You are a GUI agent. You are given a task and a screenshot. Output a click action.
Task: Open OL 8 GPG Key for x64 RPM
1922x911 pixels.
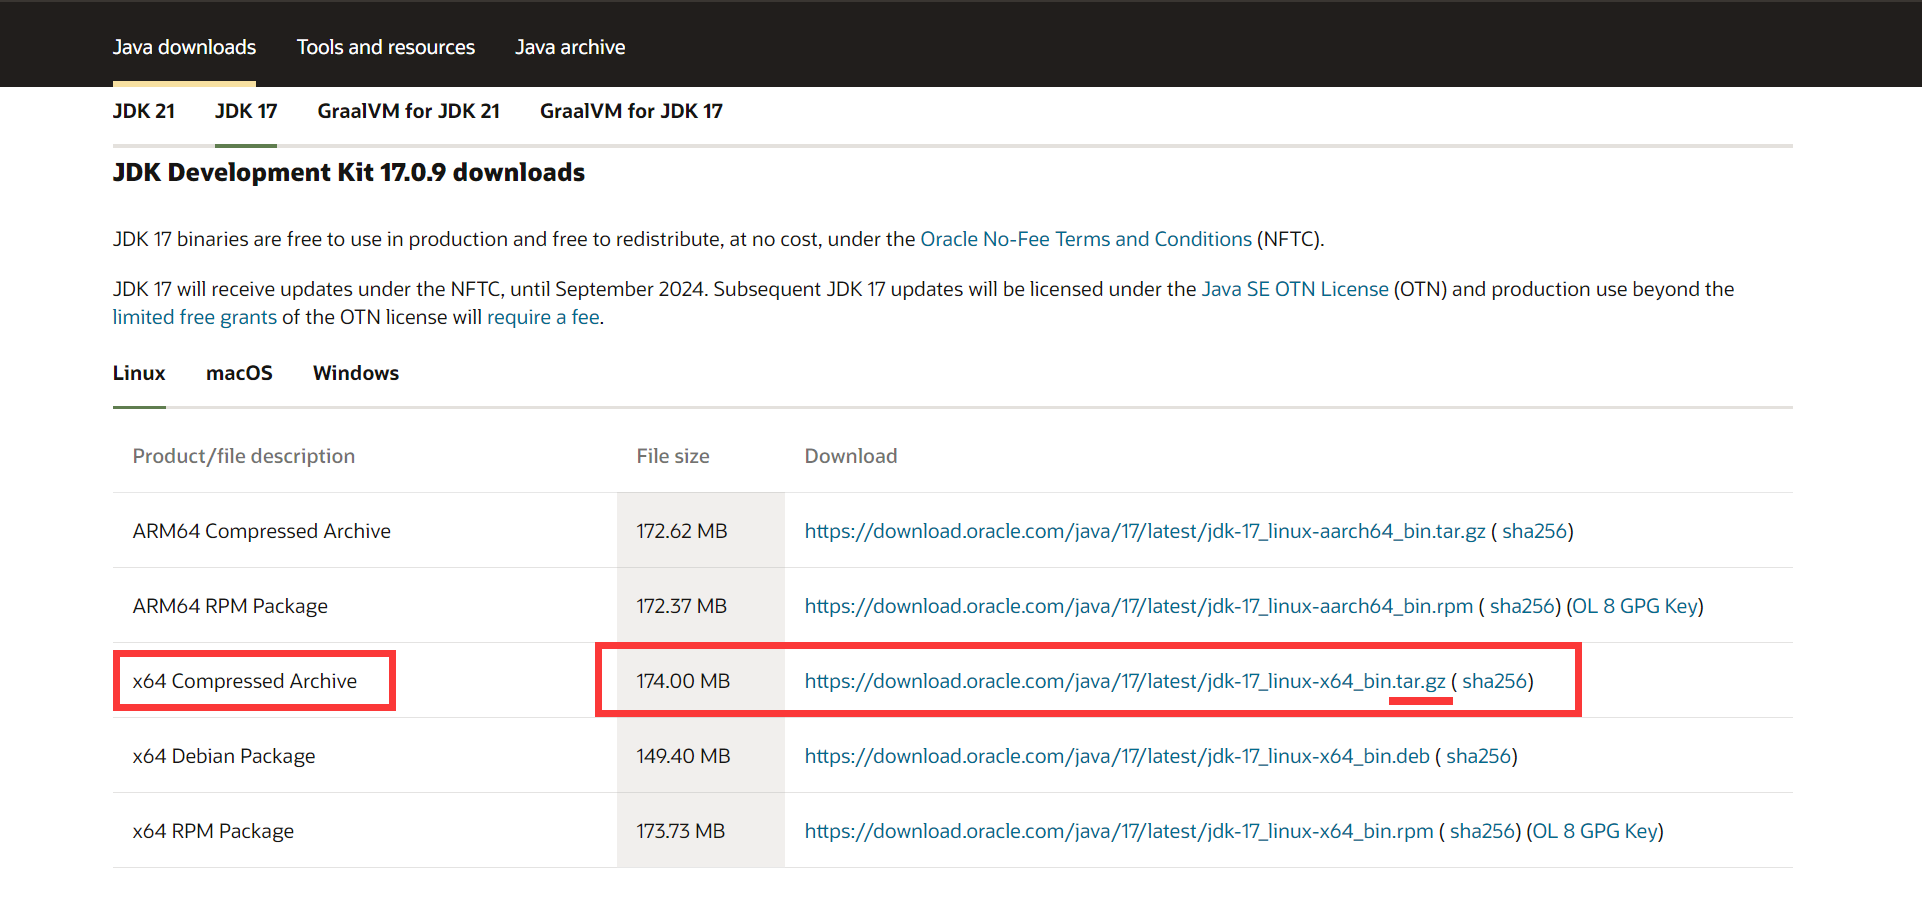(1595, 831)
